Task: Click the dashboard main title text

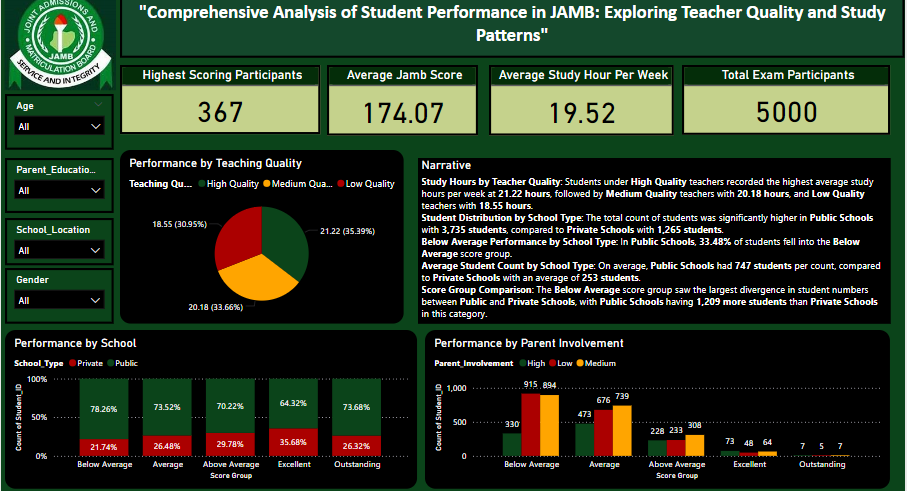Action: [512, 24]
